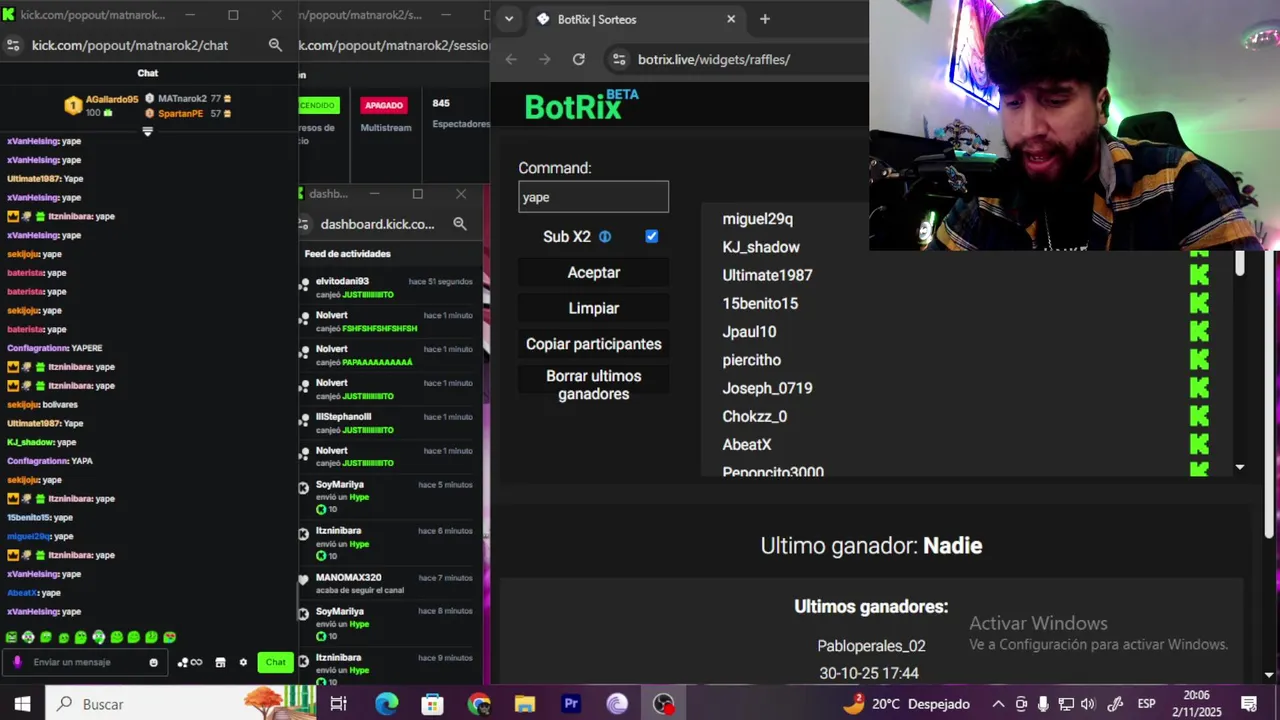1280x720 pixels.
Task: Click Task View icon on the taskbar
Action: click(338, 704)
